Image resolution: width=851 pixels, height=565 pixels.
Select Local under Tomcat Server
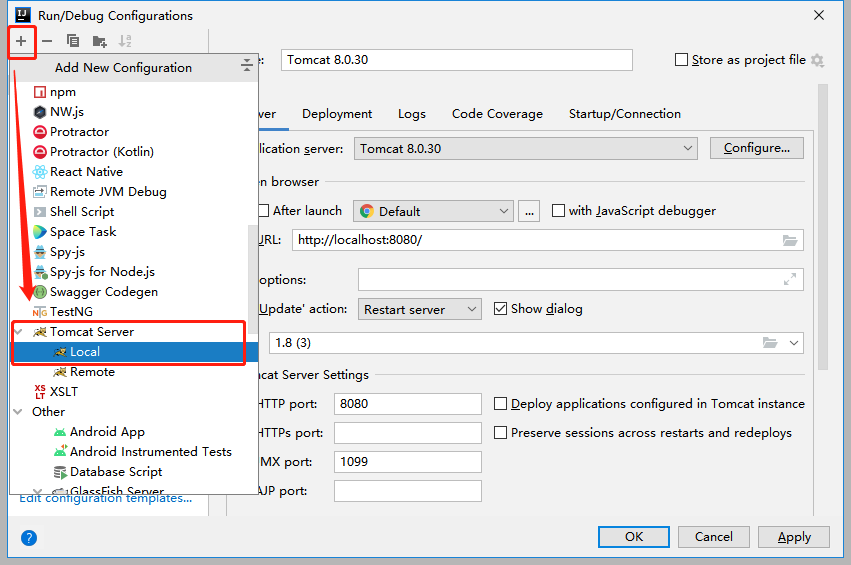pyautogui.click(x=134, y=352)
